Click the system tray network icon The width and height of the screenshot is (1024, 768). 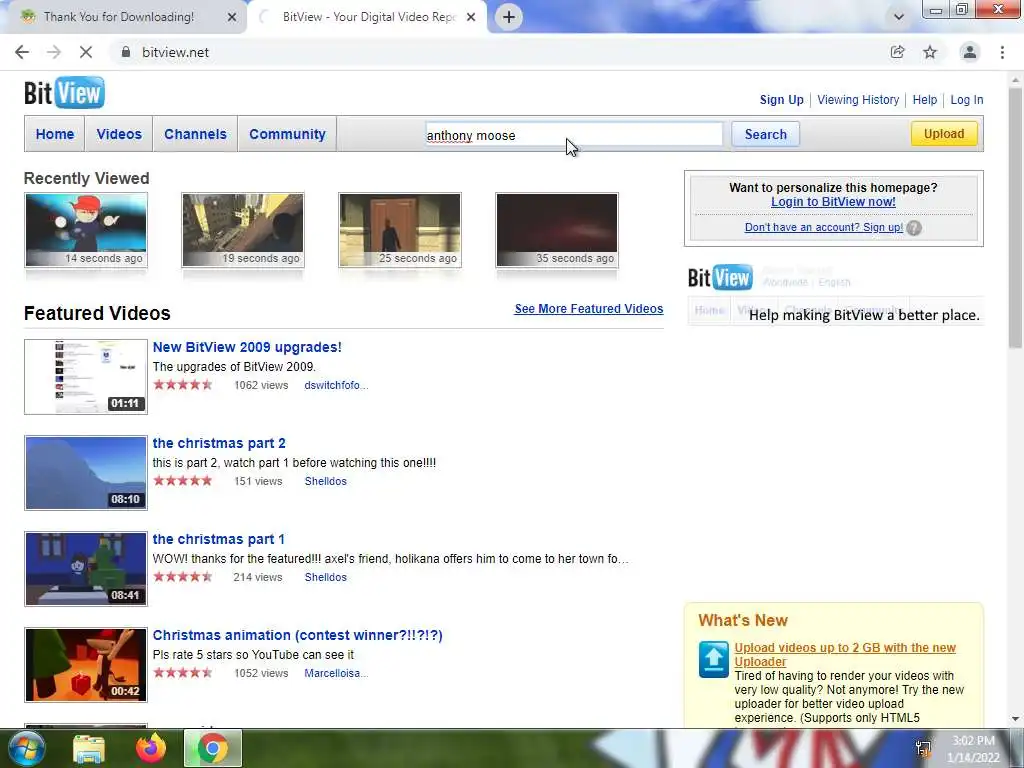pyautogui.click(x=923, y=749)
